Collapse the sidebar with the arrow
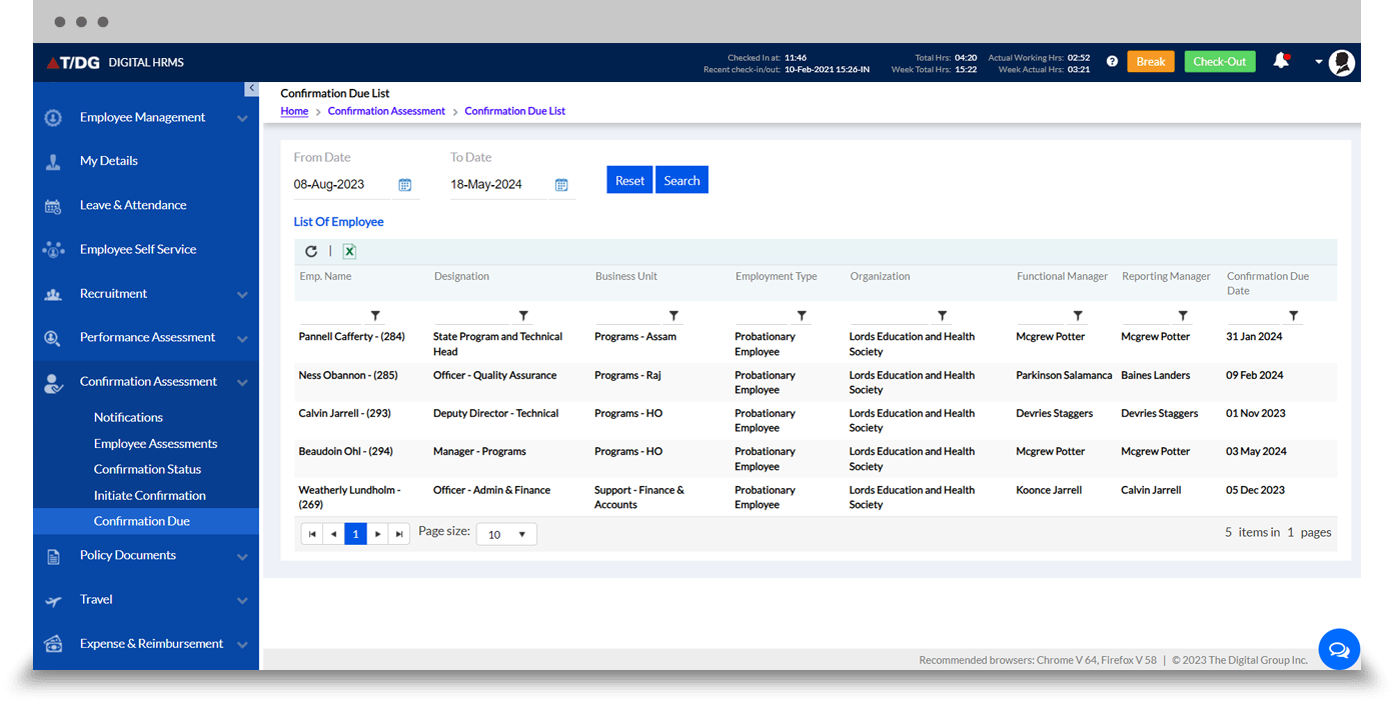The width and height of the screenshot is (1395, 704). pos(251,89)
